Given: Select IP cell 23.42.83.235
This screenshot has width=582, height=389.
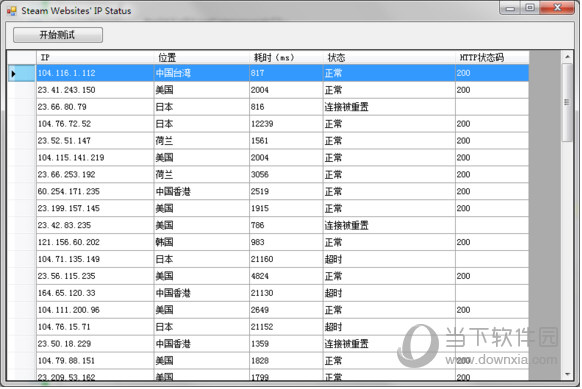Looking at the screenshot, I should 95,226.
